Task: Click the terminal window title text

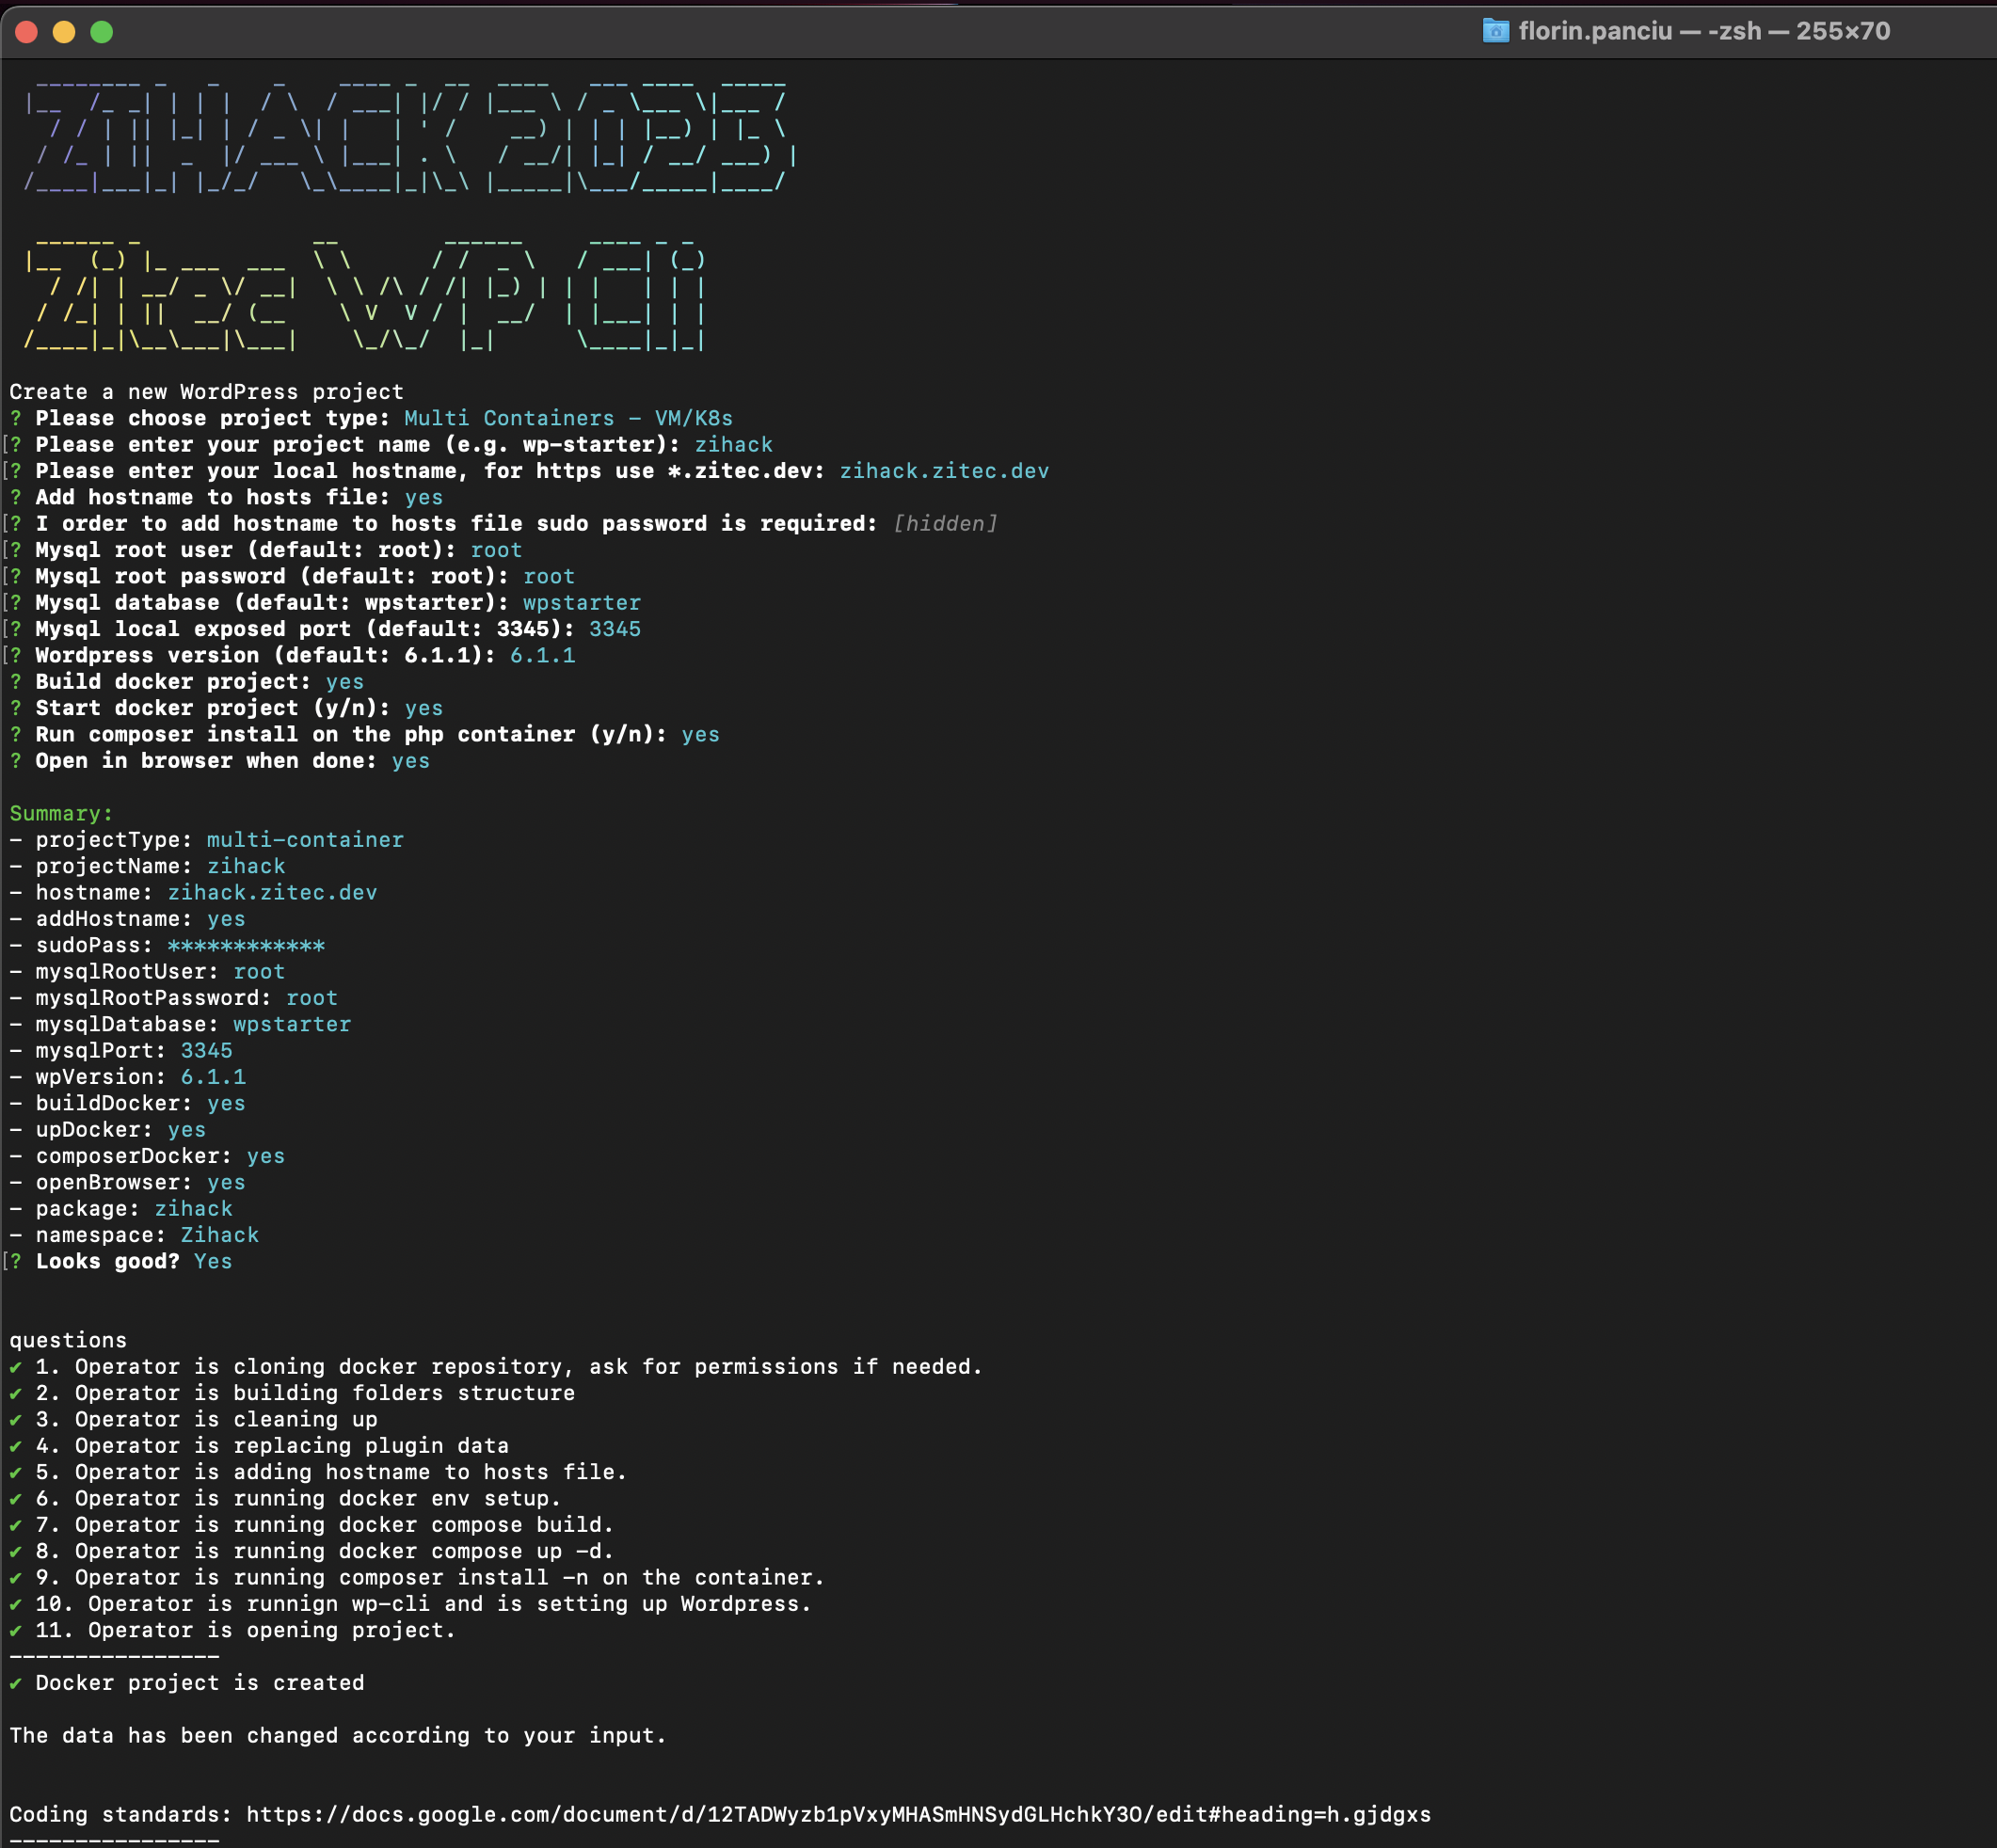Action: pyautogui.click(x=1703, y=31)
